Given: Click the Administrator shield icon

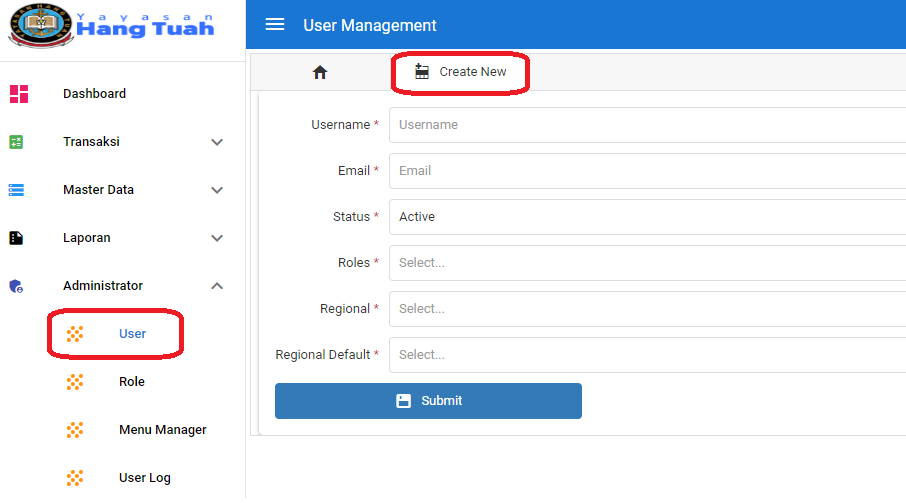Looking at the screenshot, I should (x=16, y=286).
